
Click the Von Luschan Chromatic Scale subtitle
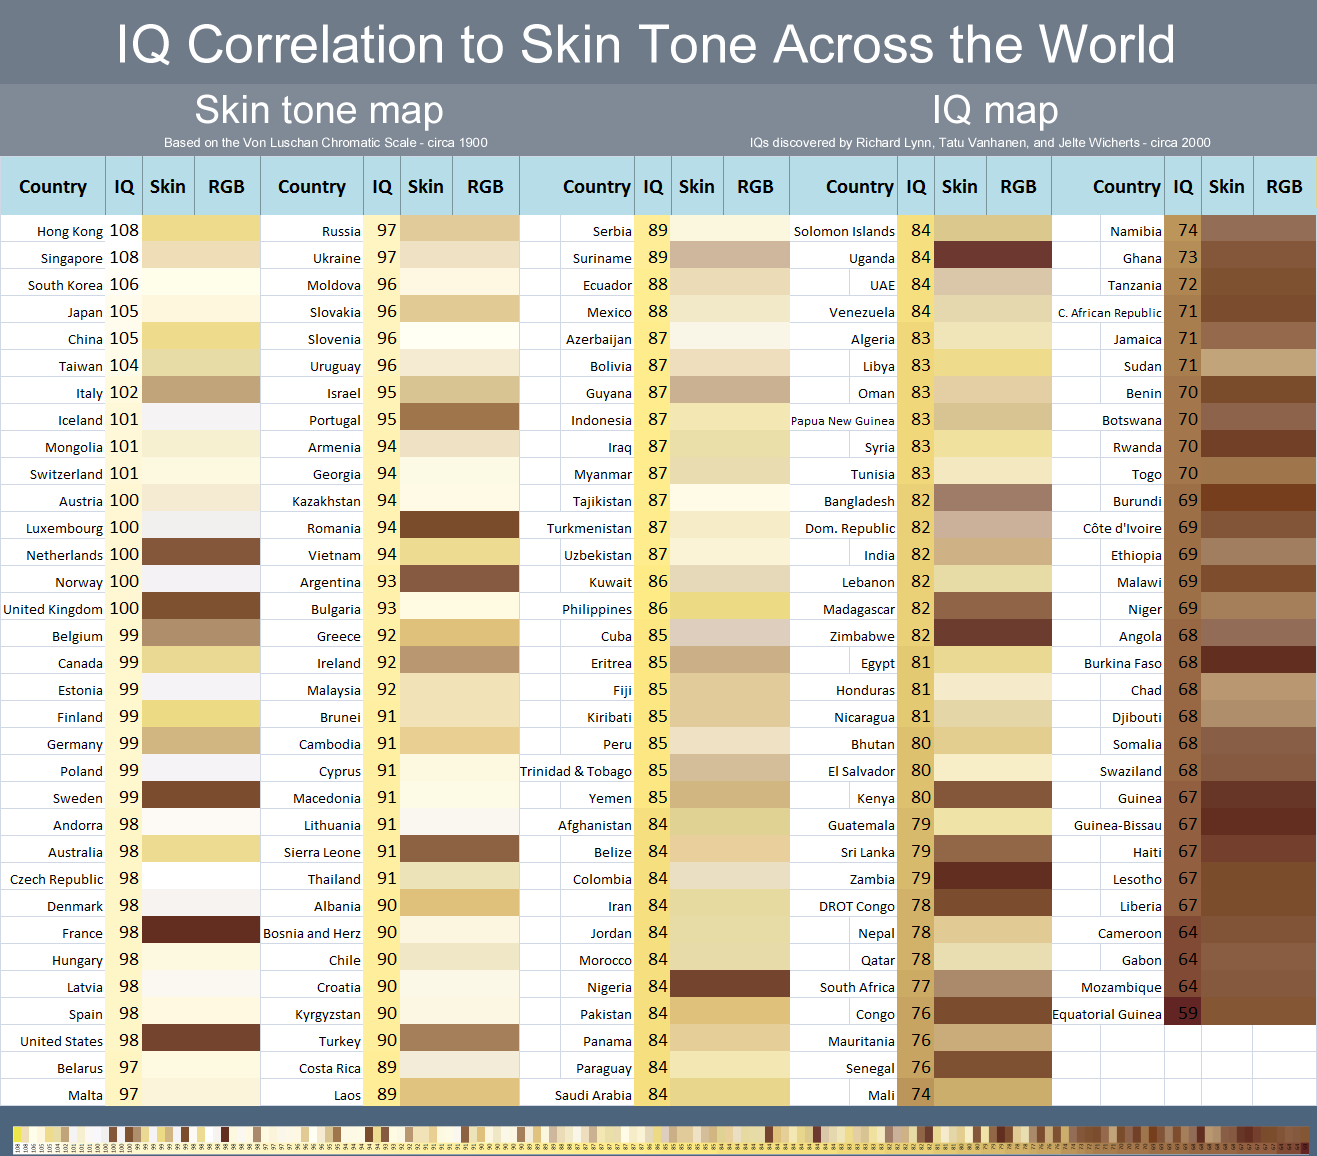click(x=326, y=142)
